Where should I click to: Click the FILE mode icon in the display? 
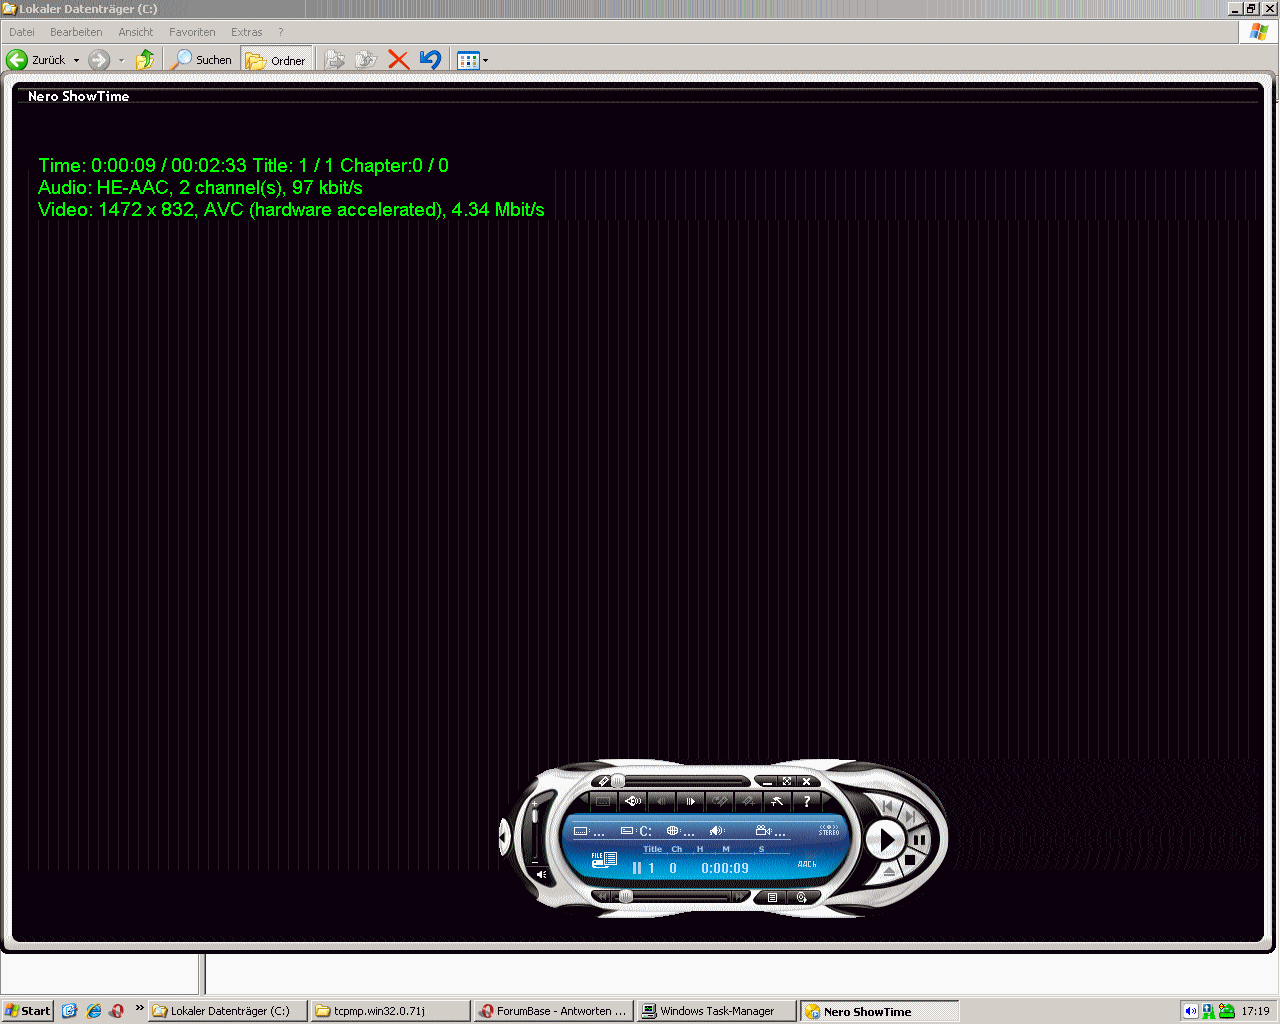(x=604, y=860)
